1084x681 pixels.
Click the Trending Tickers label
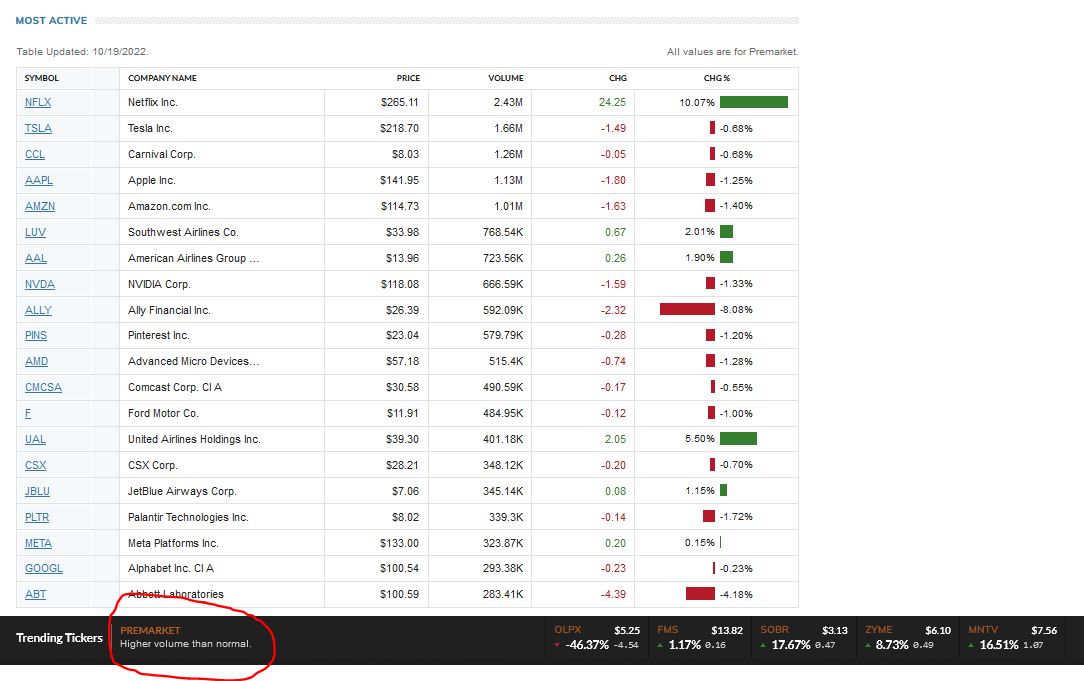59,638
